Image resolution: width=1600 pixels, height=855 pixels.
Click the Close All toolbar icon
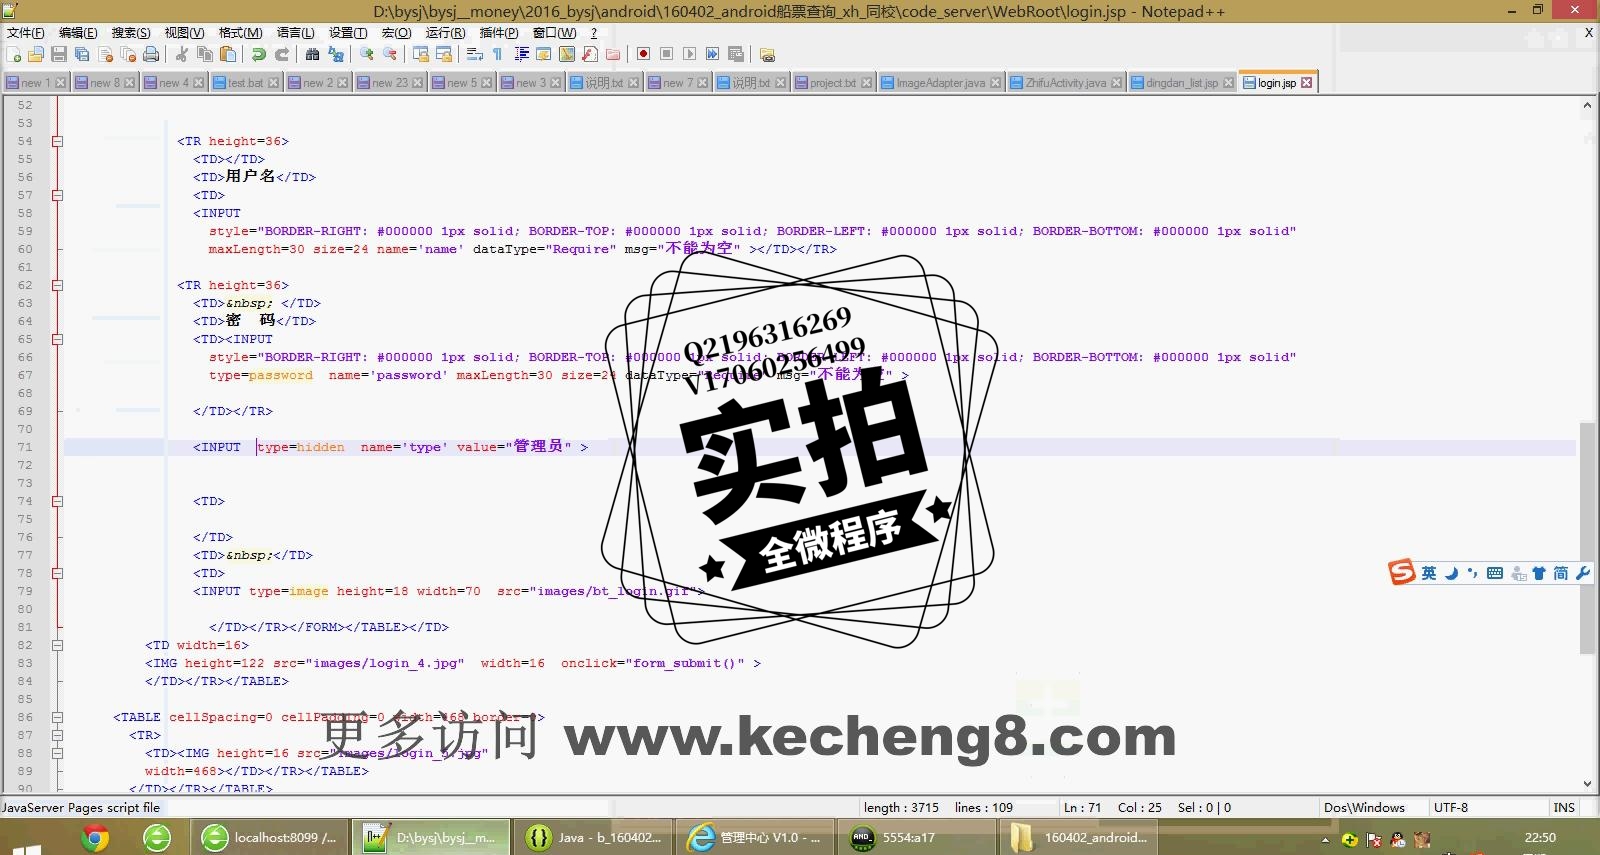tap(128, 54)
